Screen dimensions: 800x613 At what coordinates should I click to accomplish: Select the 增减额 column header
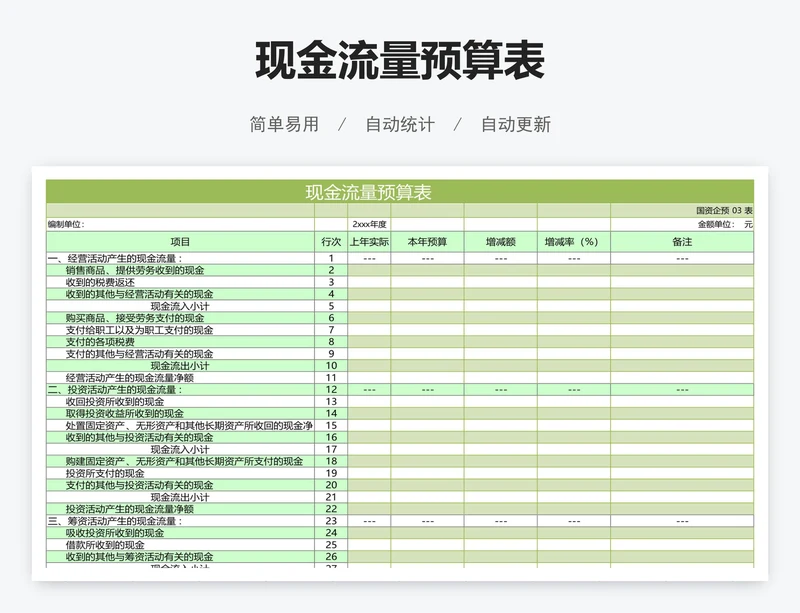pos(501,242)
